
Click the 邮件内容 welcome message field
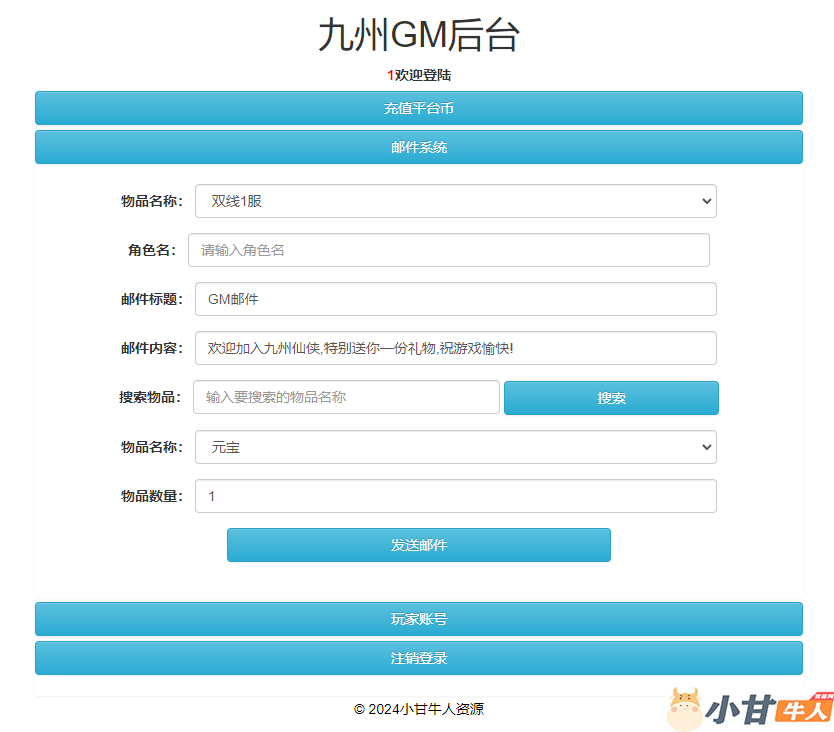coord(455,348)
